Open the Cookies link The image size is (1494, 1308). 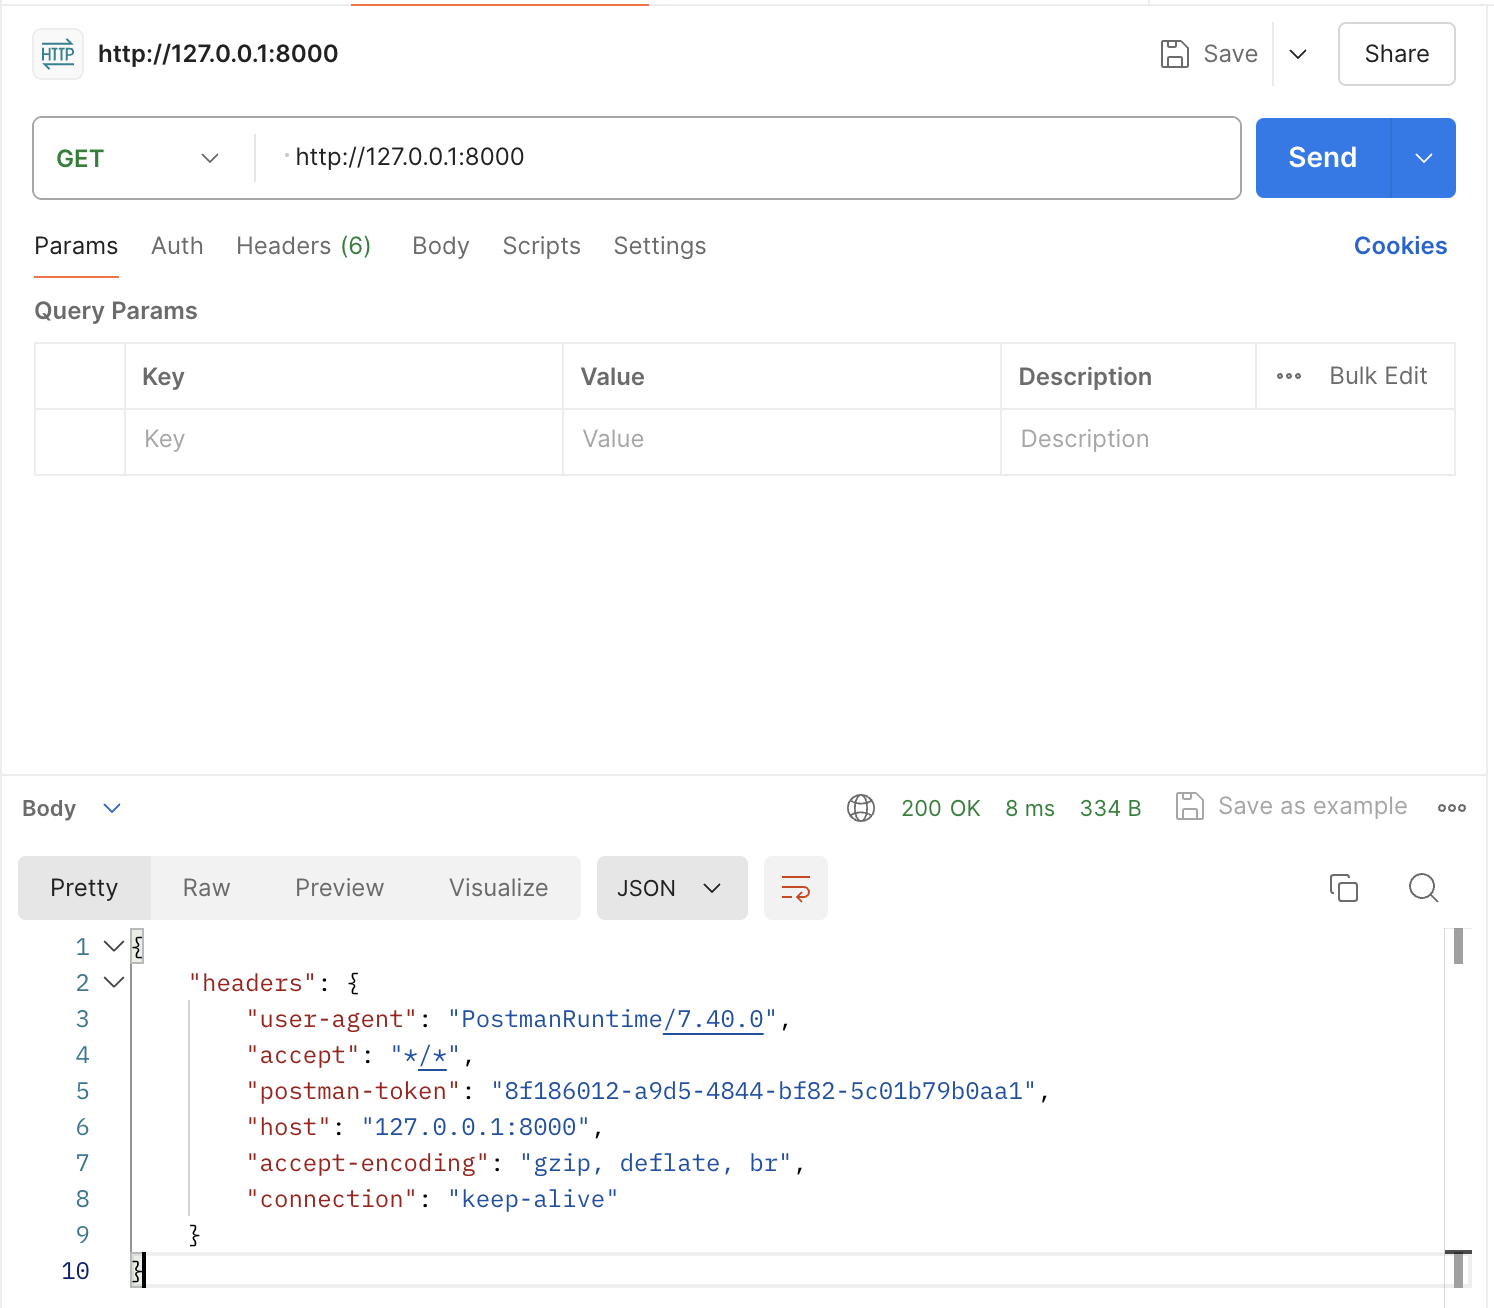1400,246
